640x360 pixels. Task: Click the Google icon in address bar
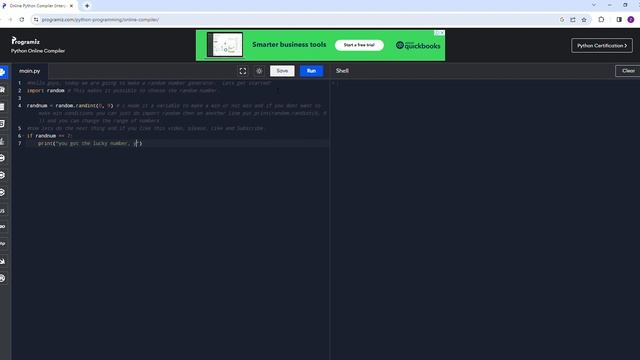tap(562, 20)
